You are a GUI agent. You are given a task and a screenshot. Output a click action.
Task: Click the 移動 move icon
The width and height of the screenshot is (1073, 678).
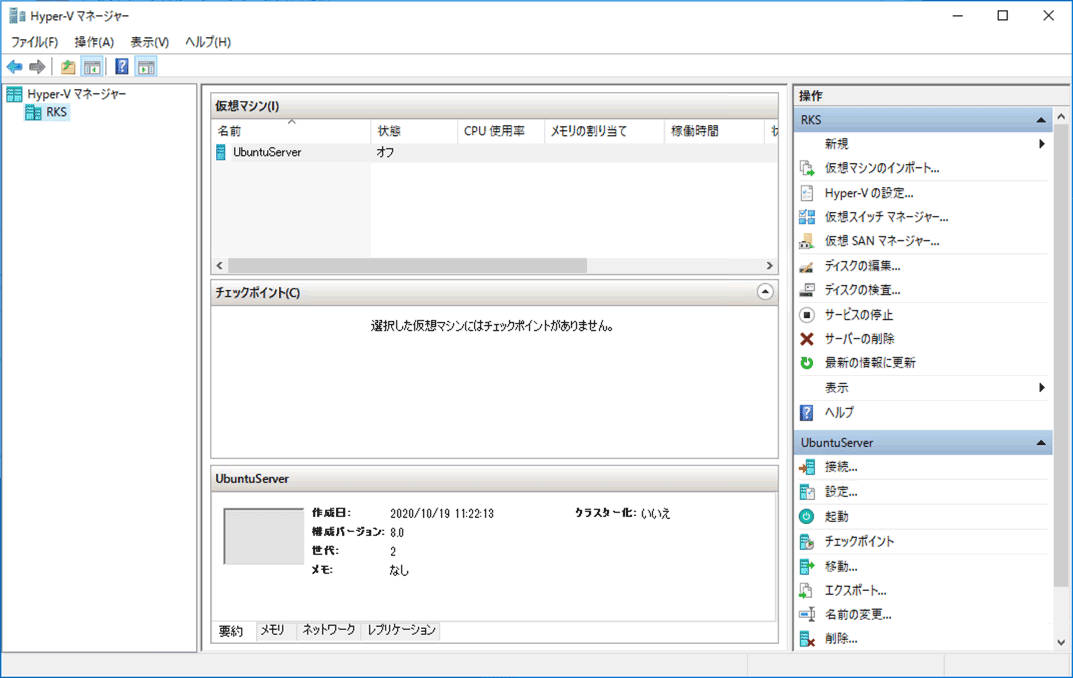(x=807, y=566)
